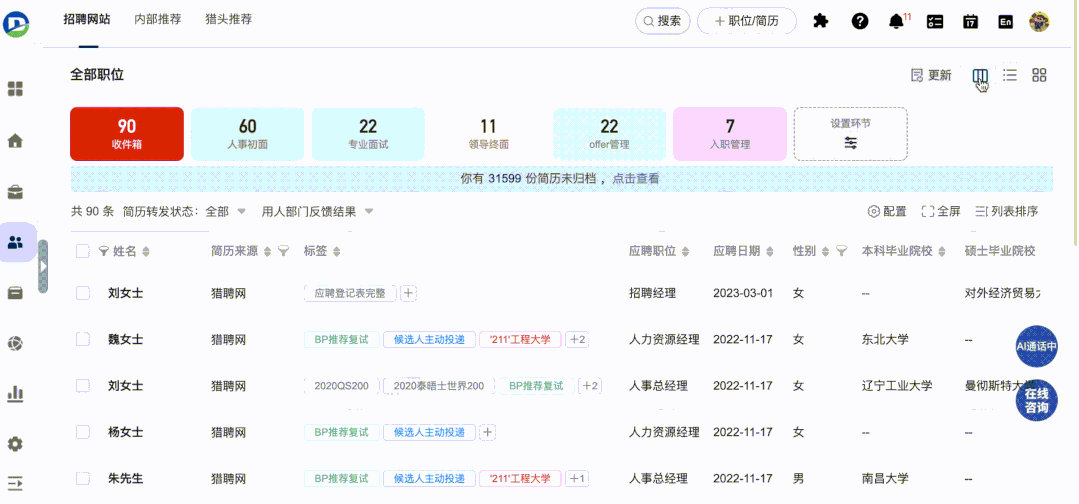
Task: Check the 刘女士 人事总经理 row checkbox
Action: pos(83,386)
